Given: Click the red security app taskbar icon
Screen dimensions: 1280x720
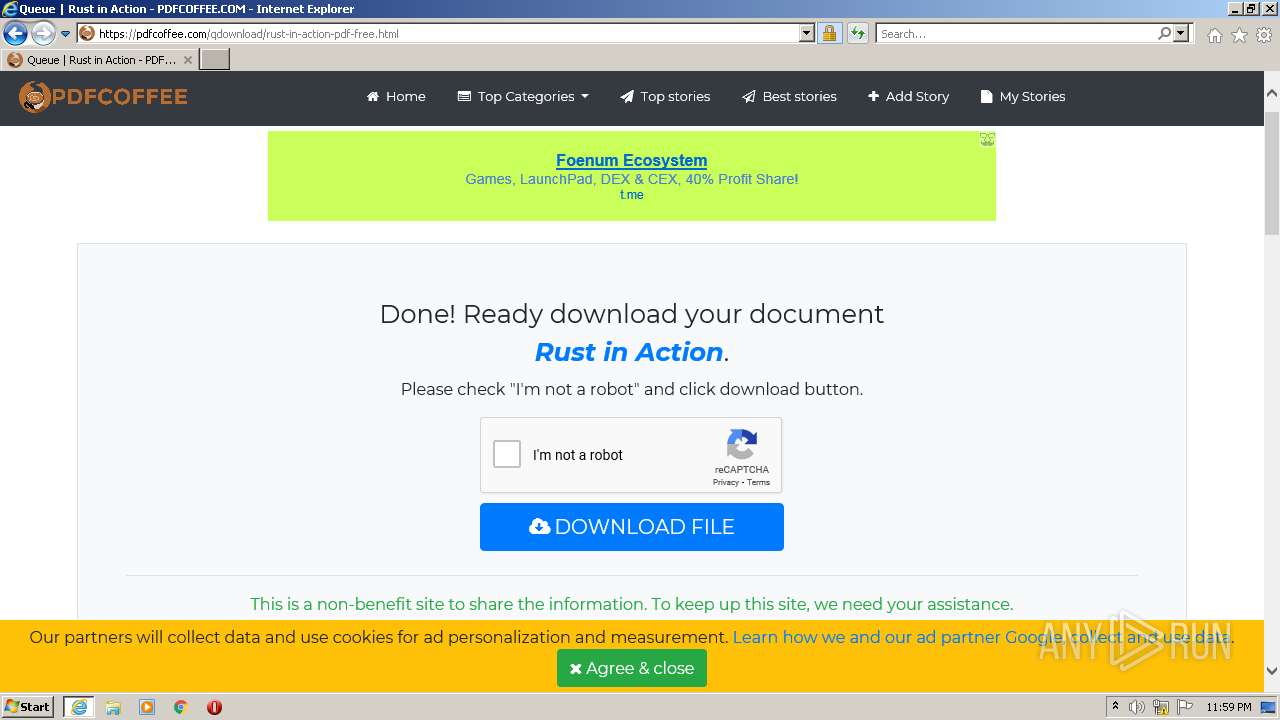Looking at the screenshot, I should coord(214,707).
